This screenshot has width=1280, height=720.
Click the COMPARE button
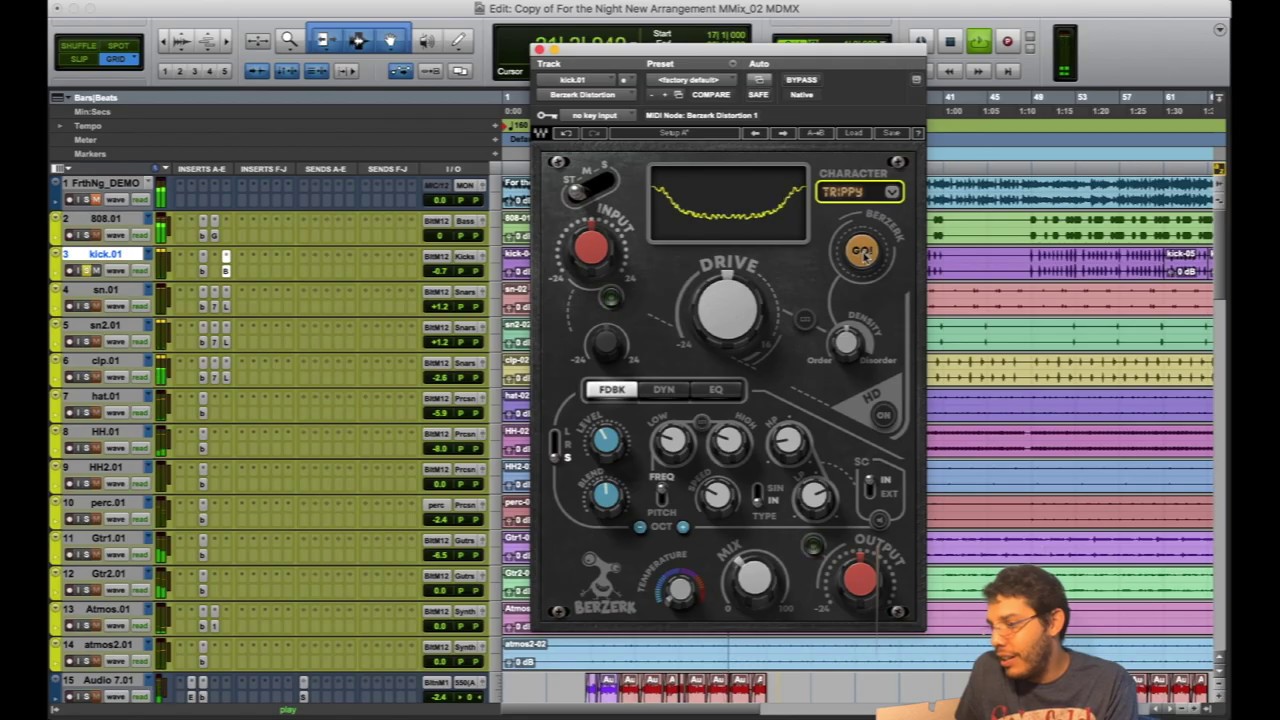pos(711,95)
